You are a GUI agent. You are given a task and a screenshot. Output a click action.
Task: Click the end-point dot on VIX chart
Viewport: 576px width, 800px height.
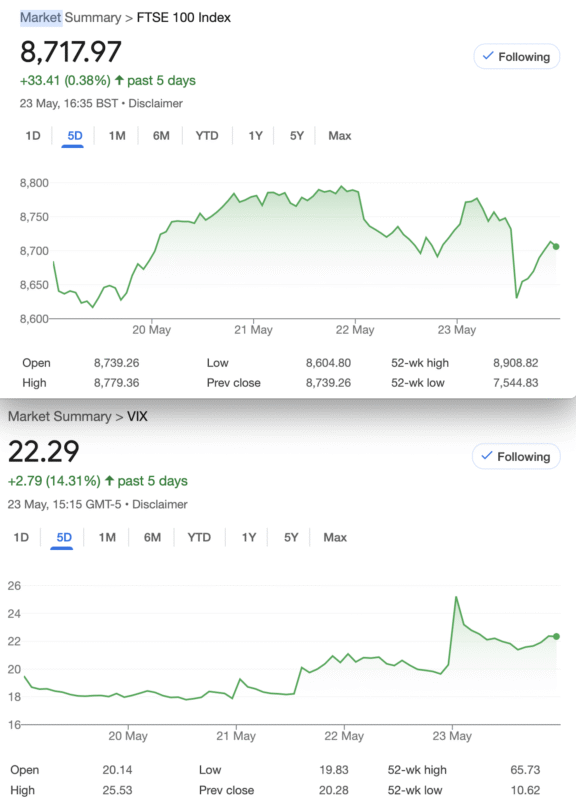click(x=556, y=636)
